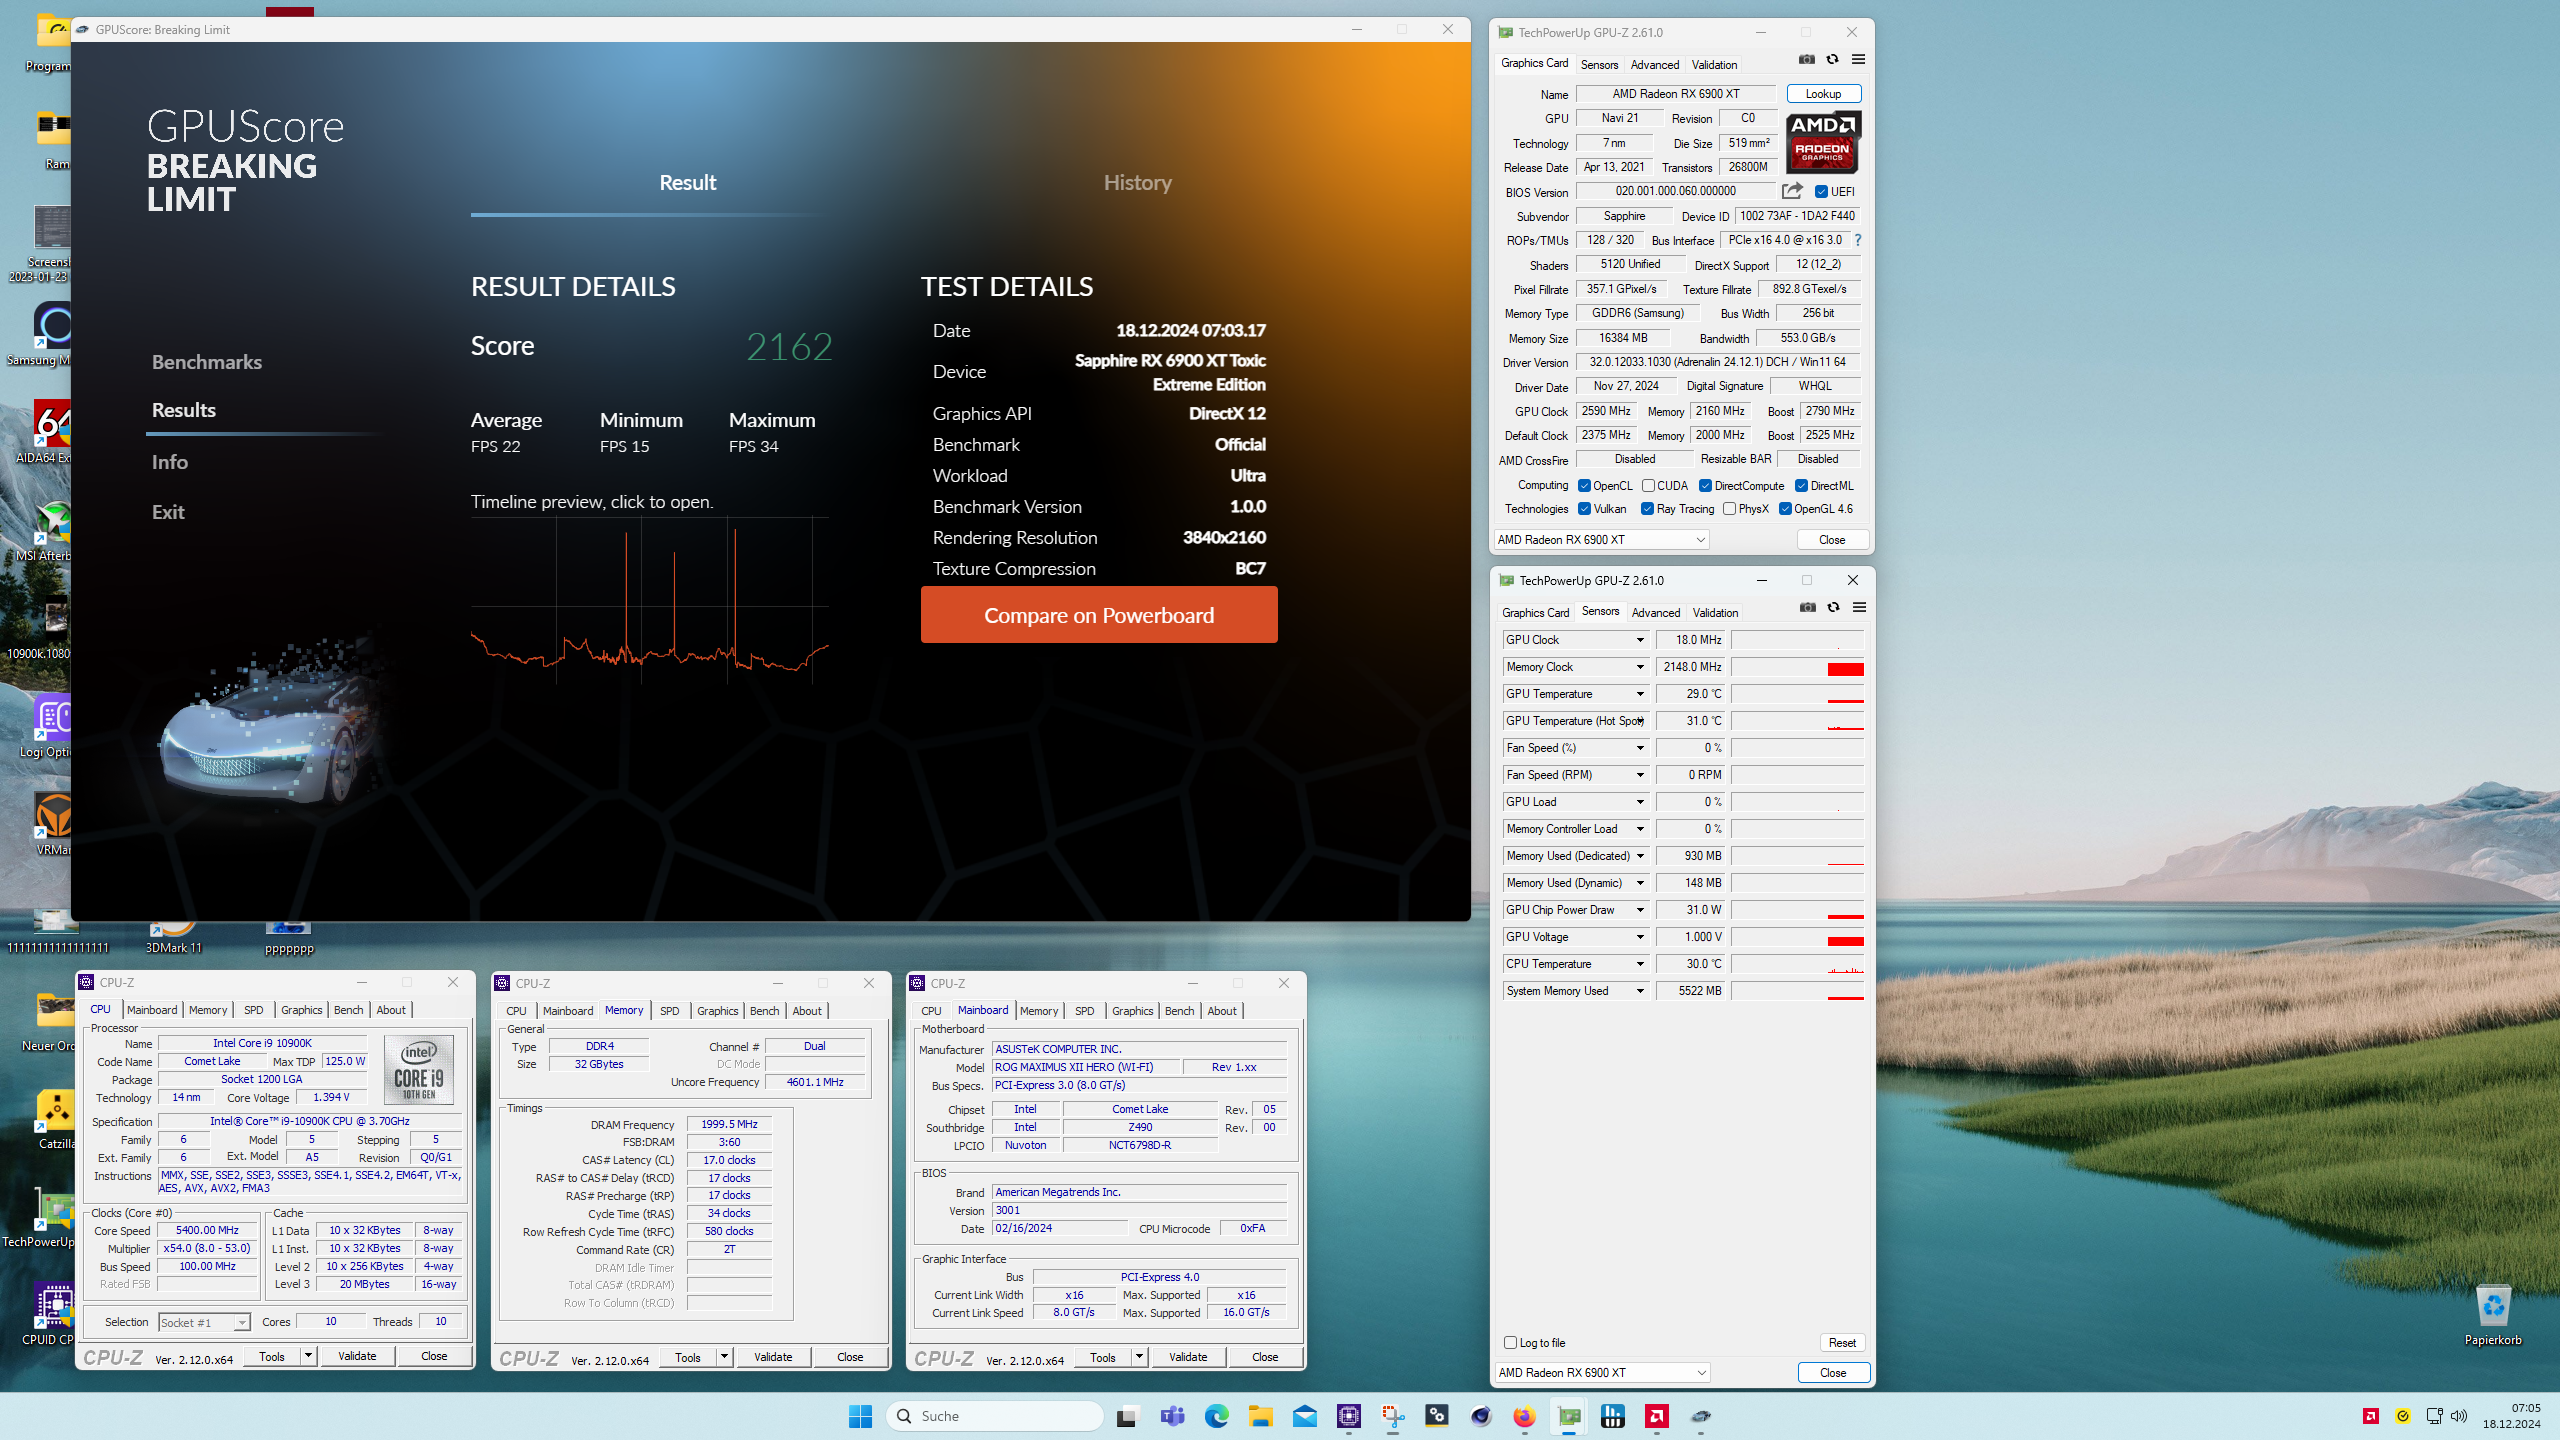
Task: Open the hamburger menu in the top GPU-Z window
Action: coord(1858,60)
